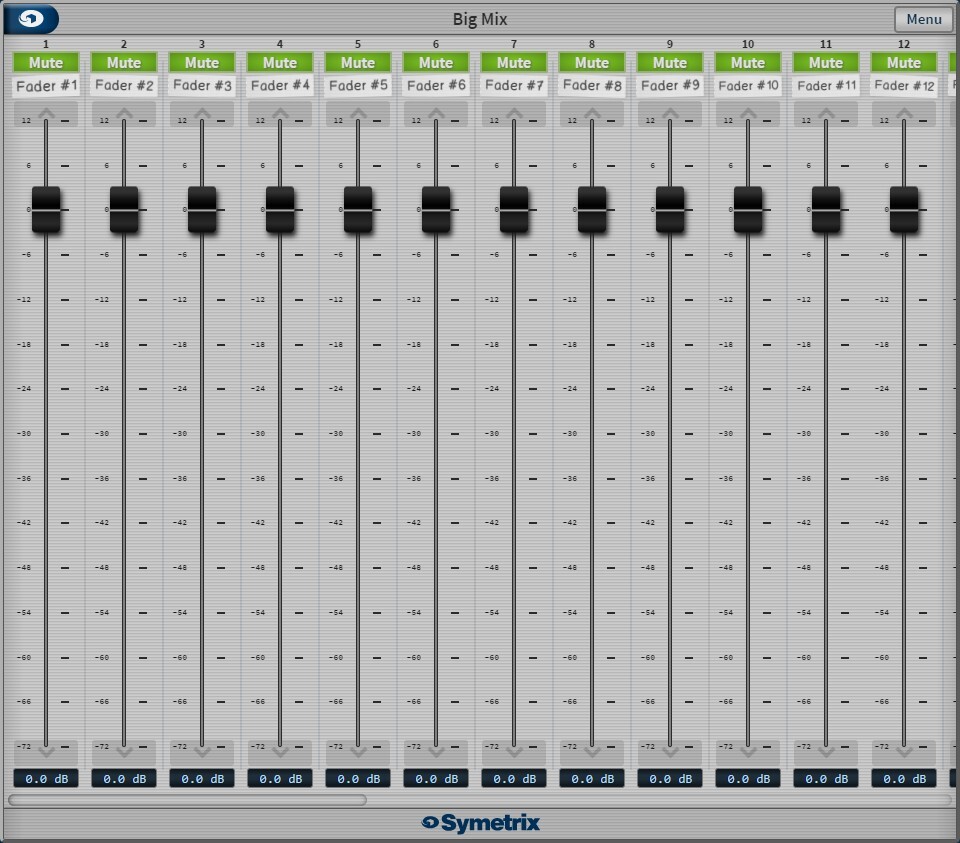Click the Symetrix logo icon at top left
This screenshot has height=843, width=960.
[x=32, y=19]
